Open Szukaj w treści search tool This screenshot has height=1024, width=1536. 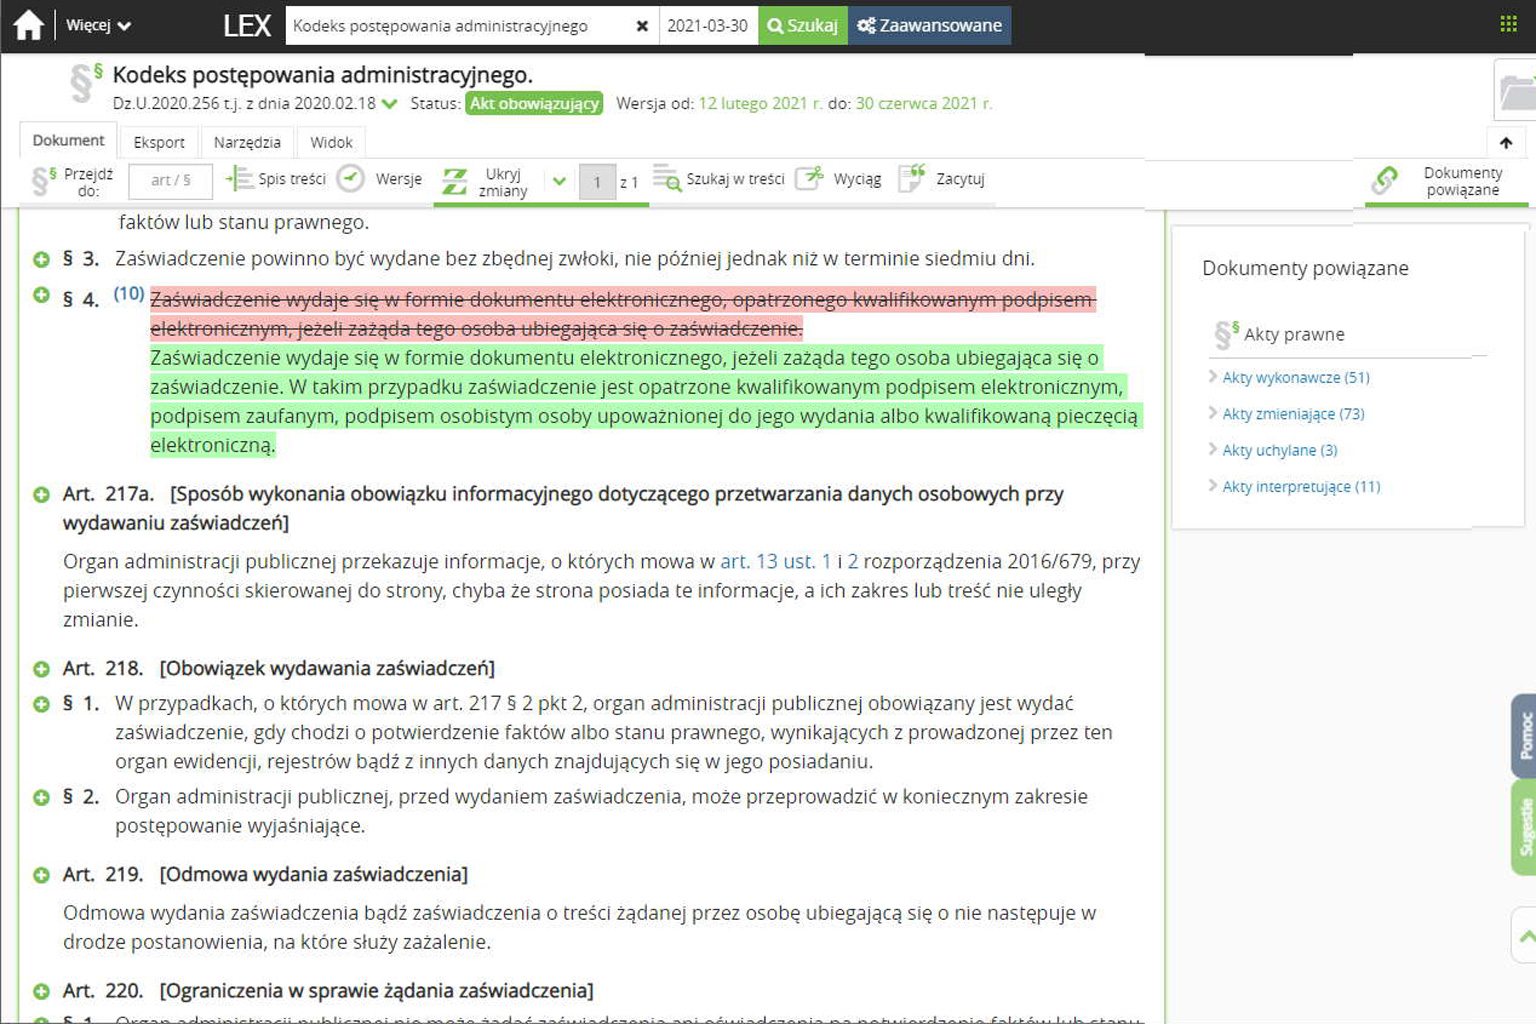click(x=719, y=179)
